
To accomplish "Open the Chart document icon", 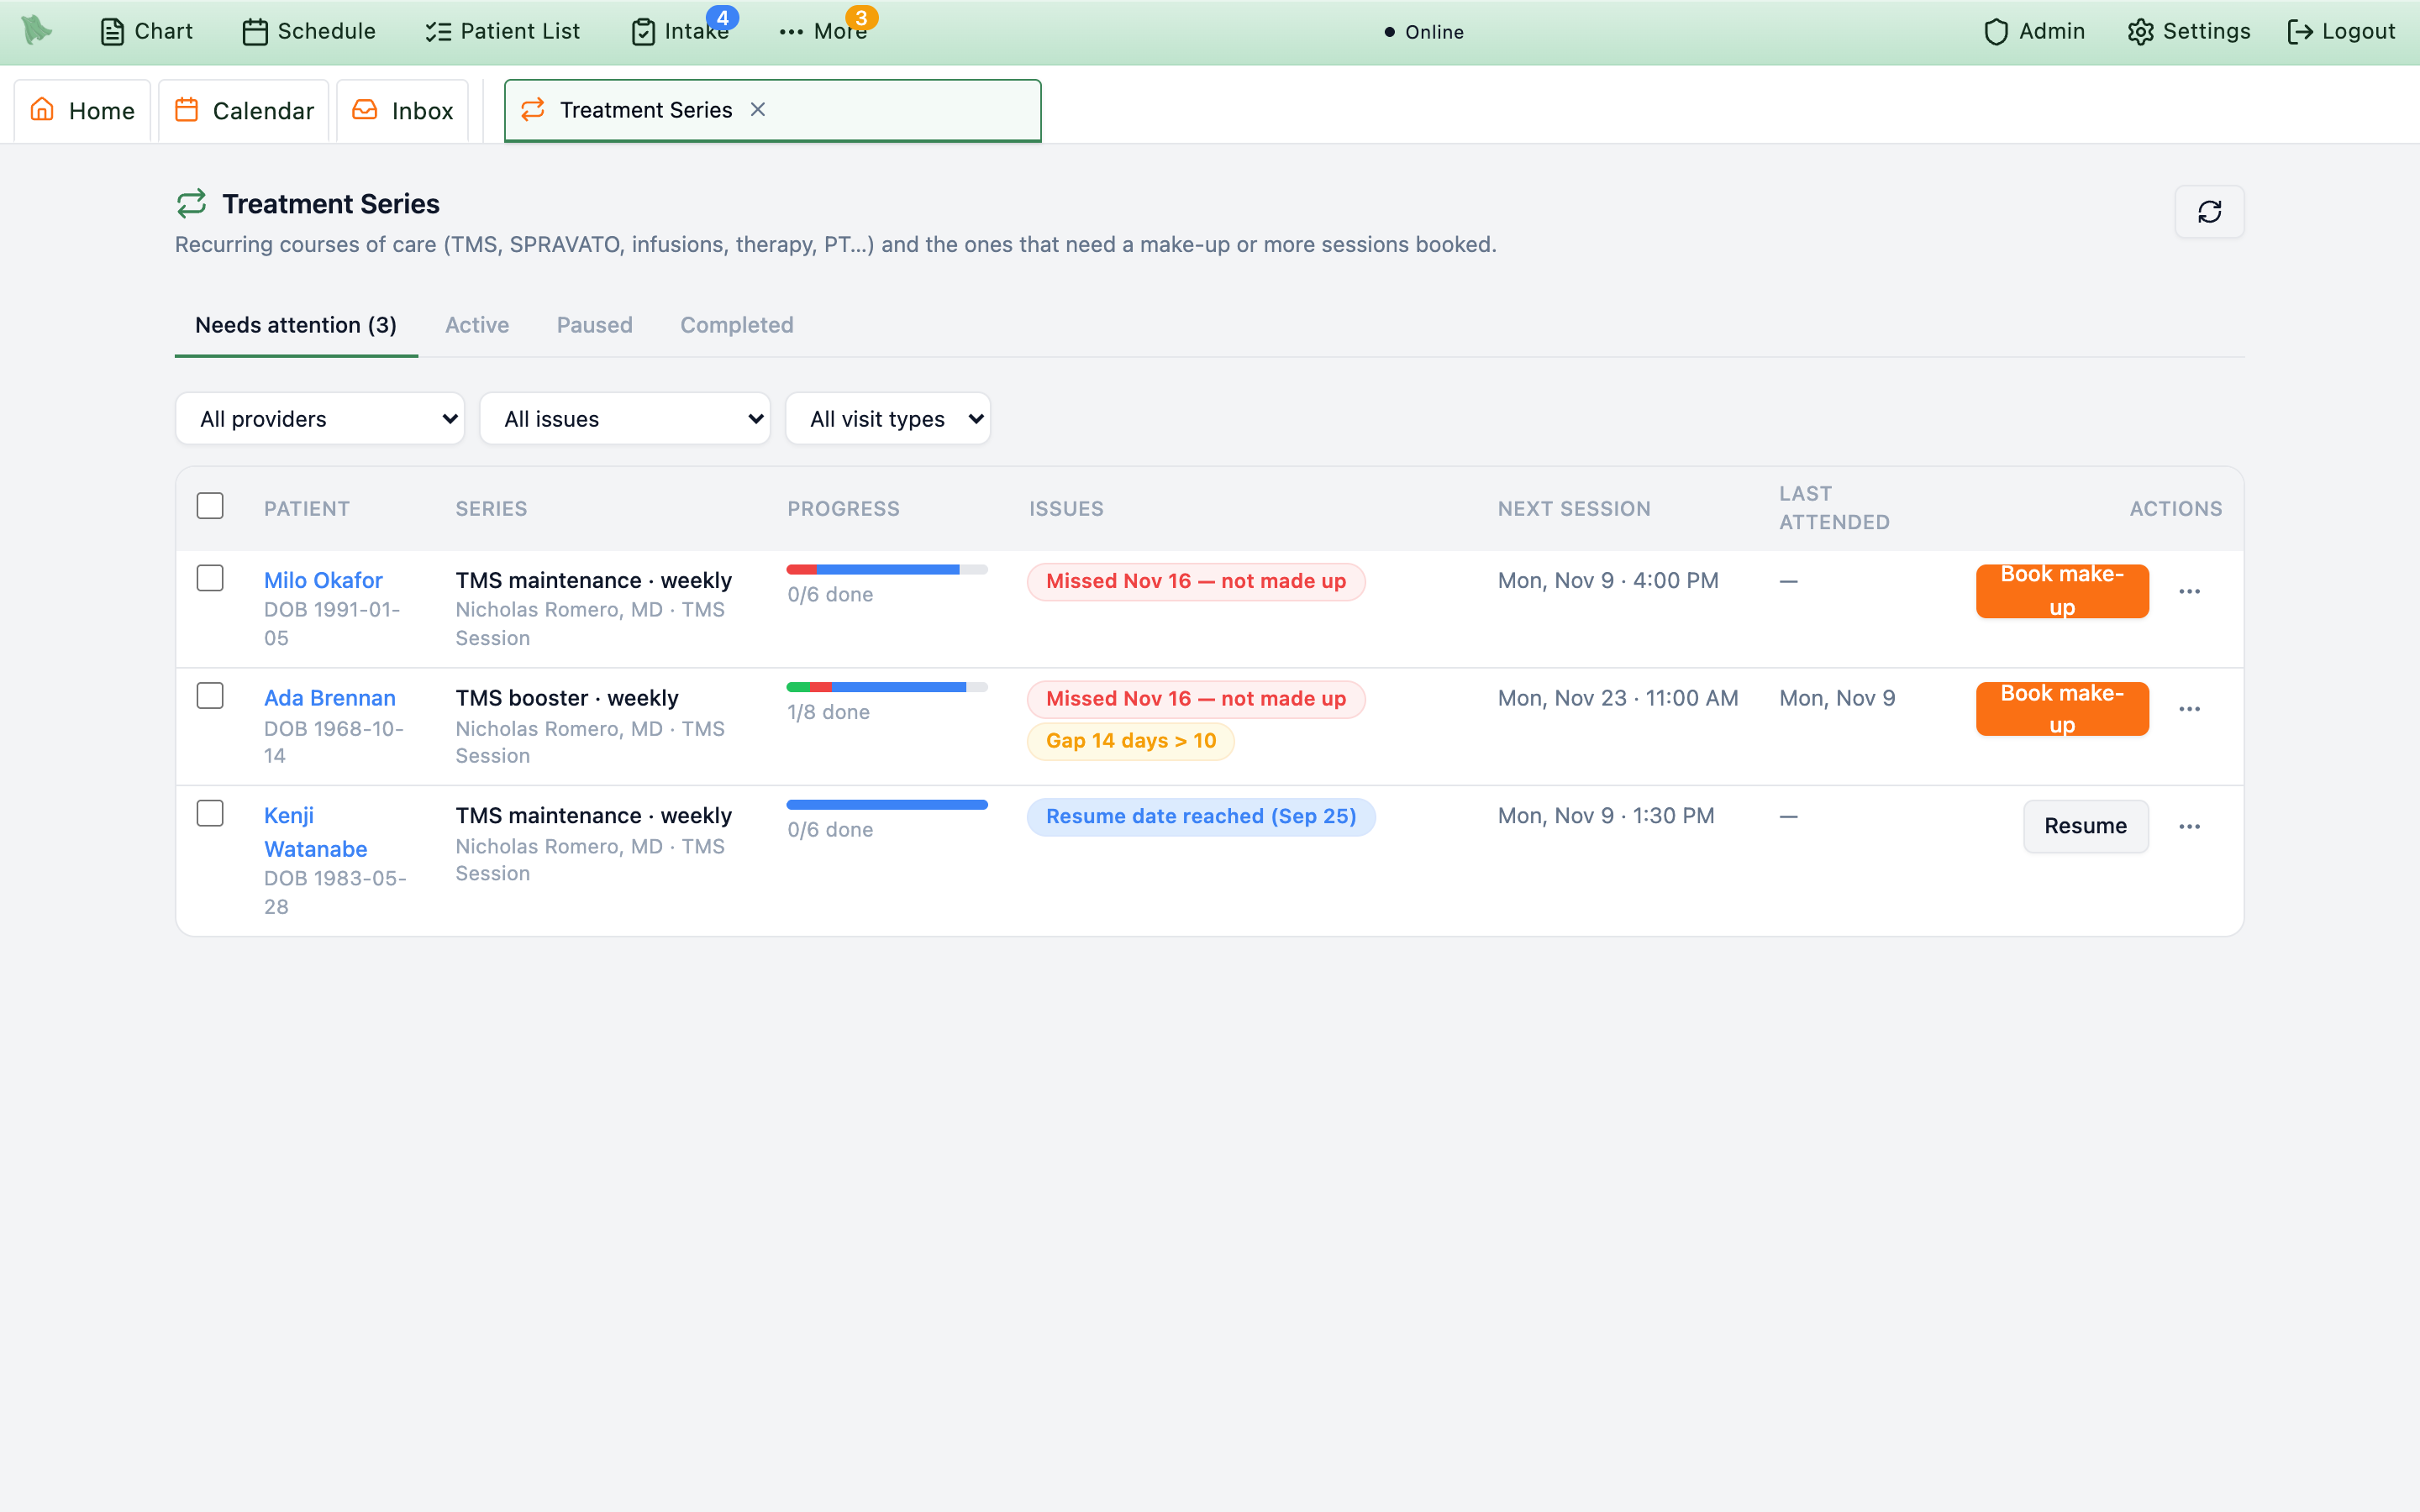I will click(x=112, y=32).
